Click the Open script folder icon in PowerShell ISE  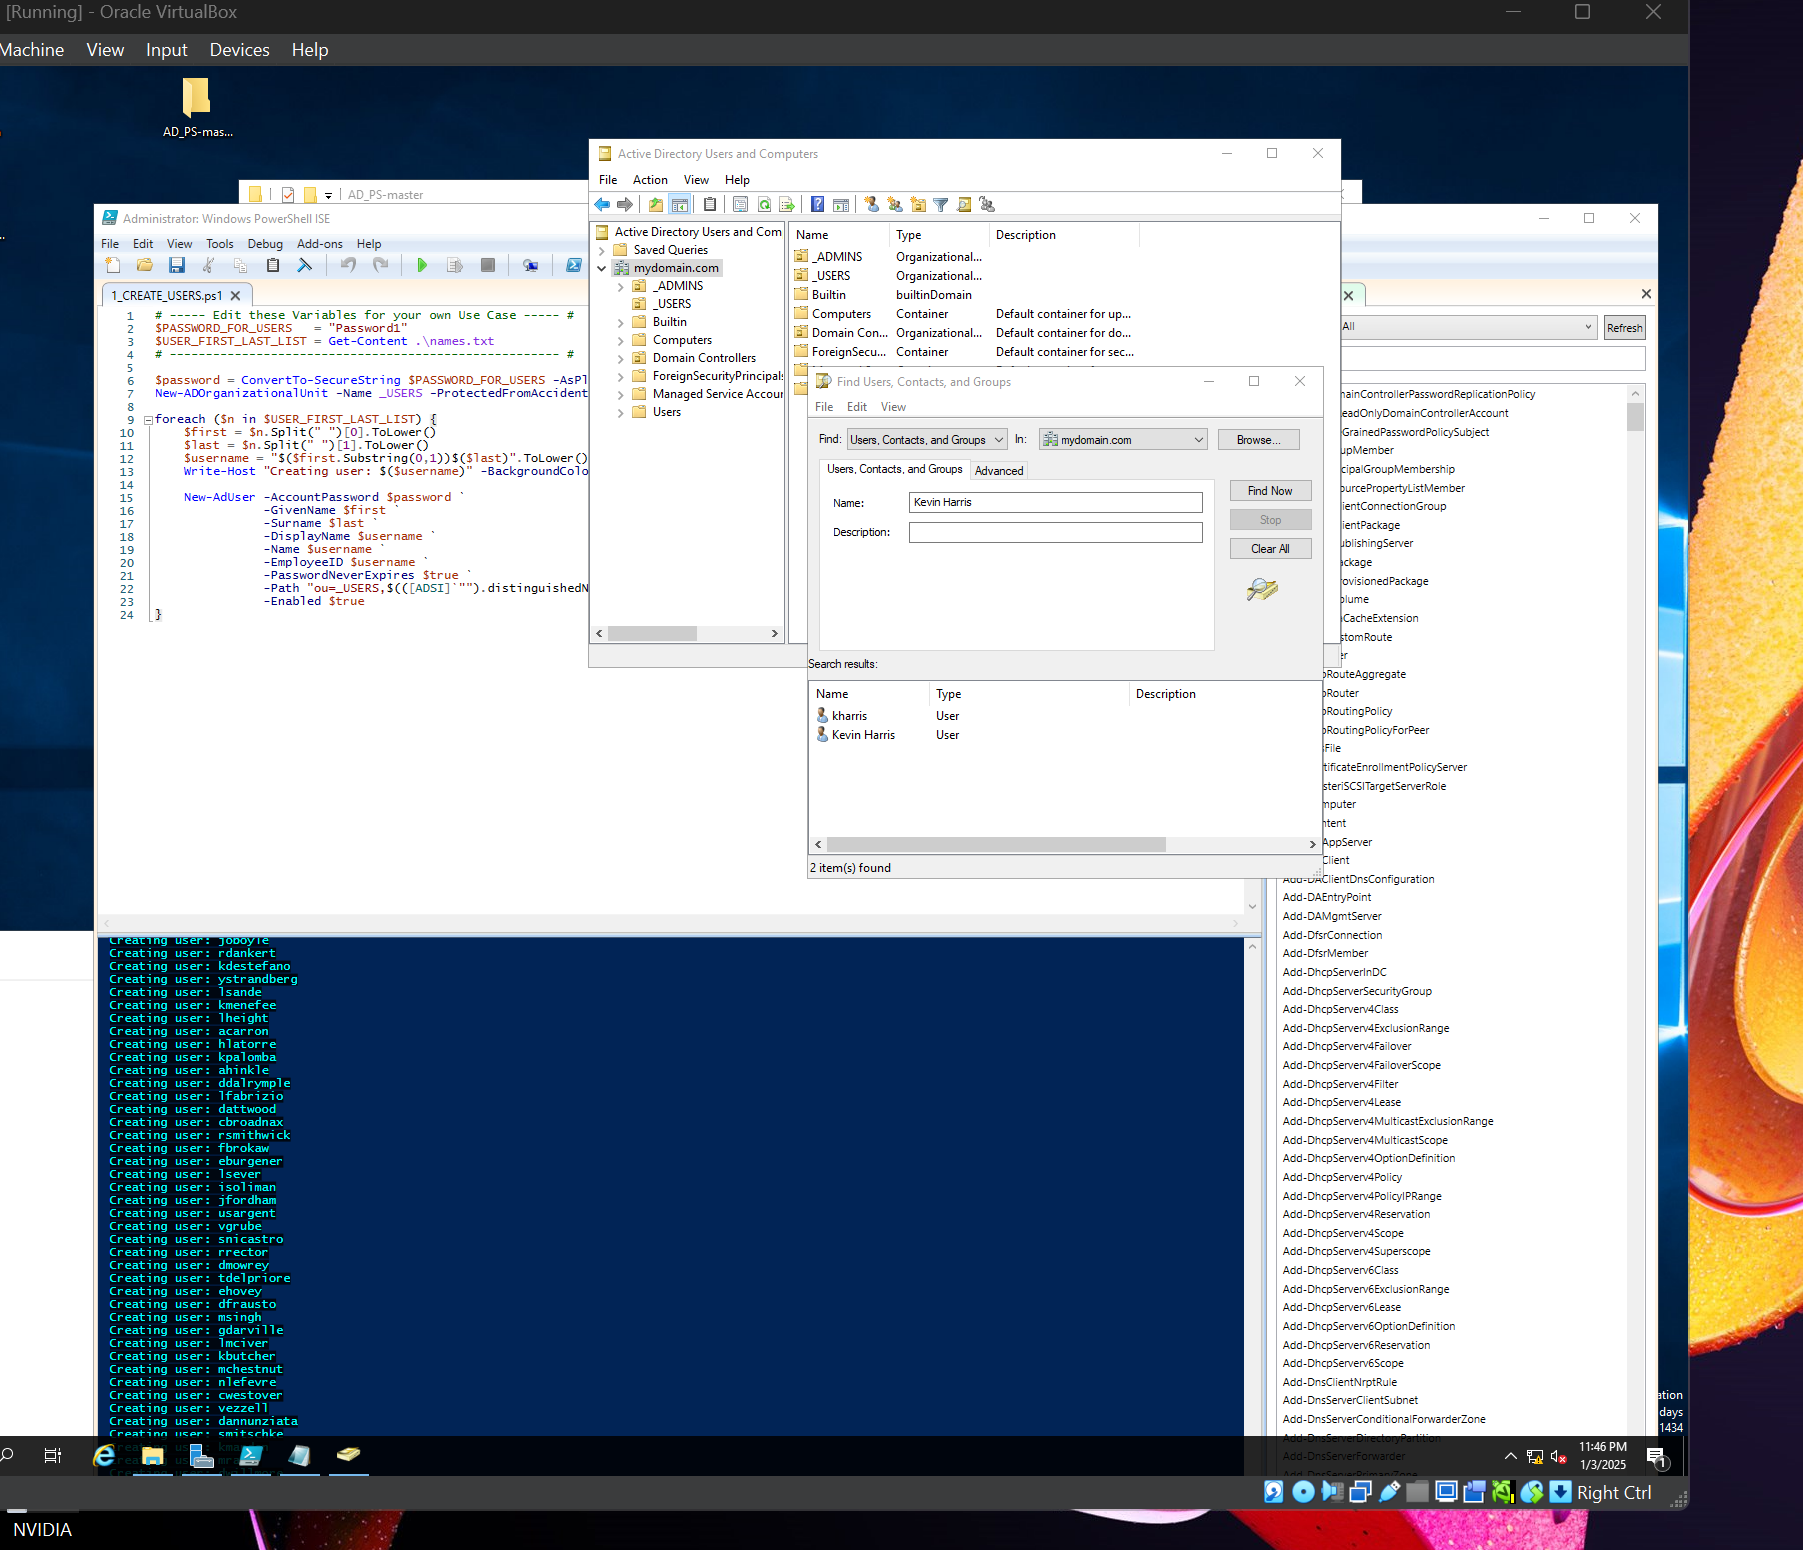click(x=145, y=265)
